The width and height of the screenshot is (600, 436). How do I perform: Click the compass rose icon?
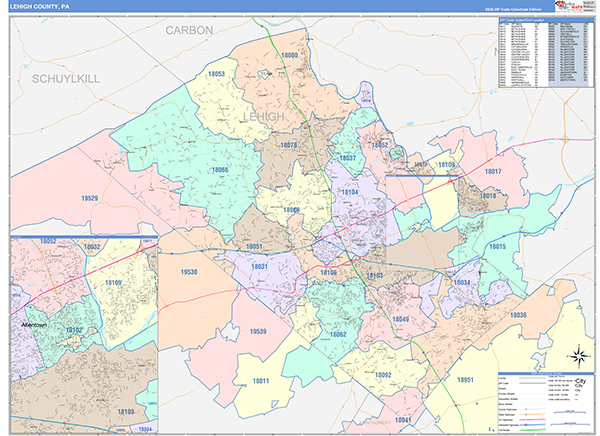pos(579,357)
